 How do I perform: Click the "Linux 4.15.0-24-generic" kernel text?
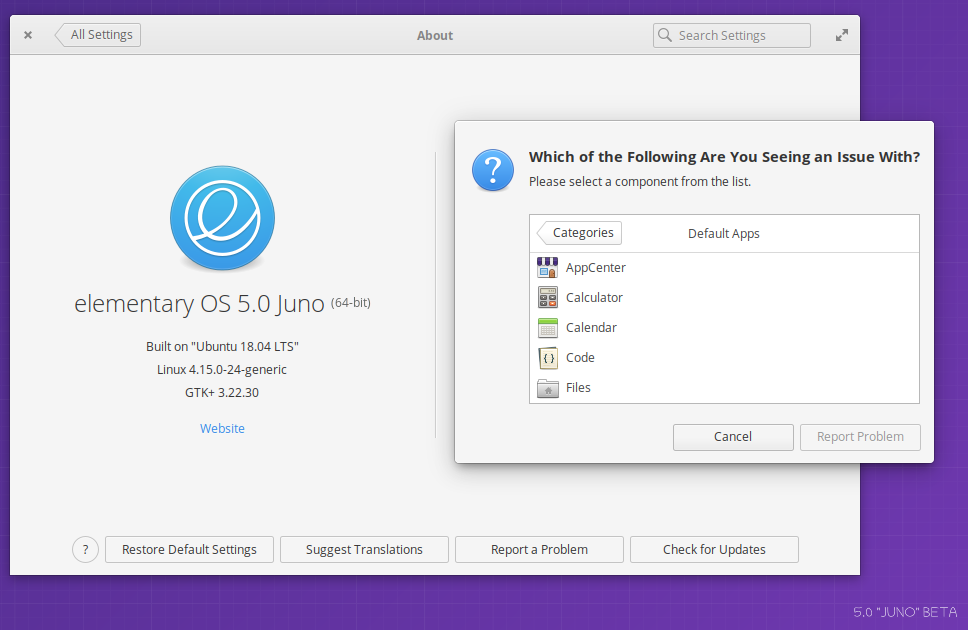[x=222, y=369]
